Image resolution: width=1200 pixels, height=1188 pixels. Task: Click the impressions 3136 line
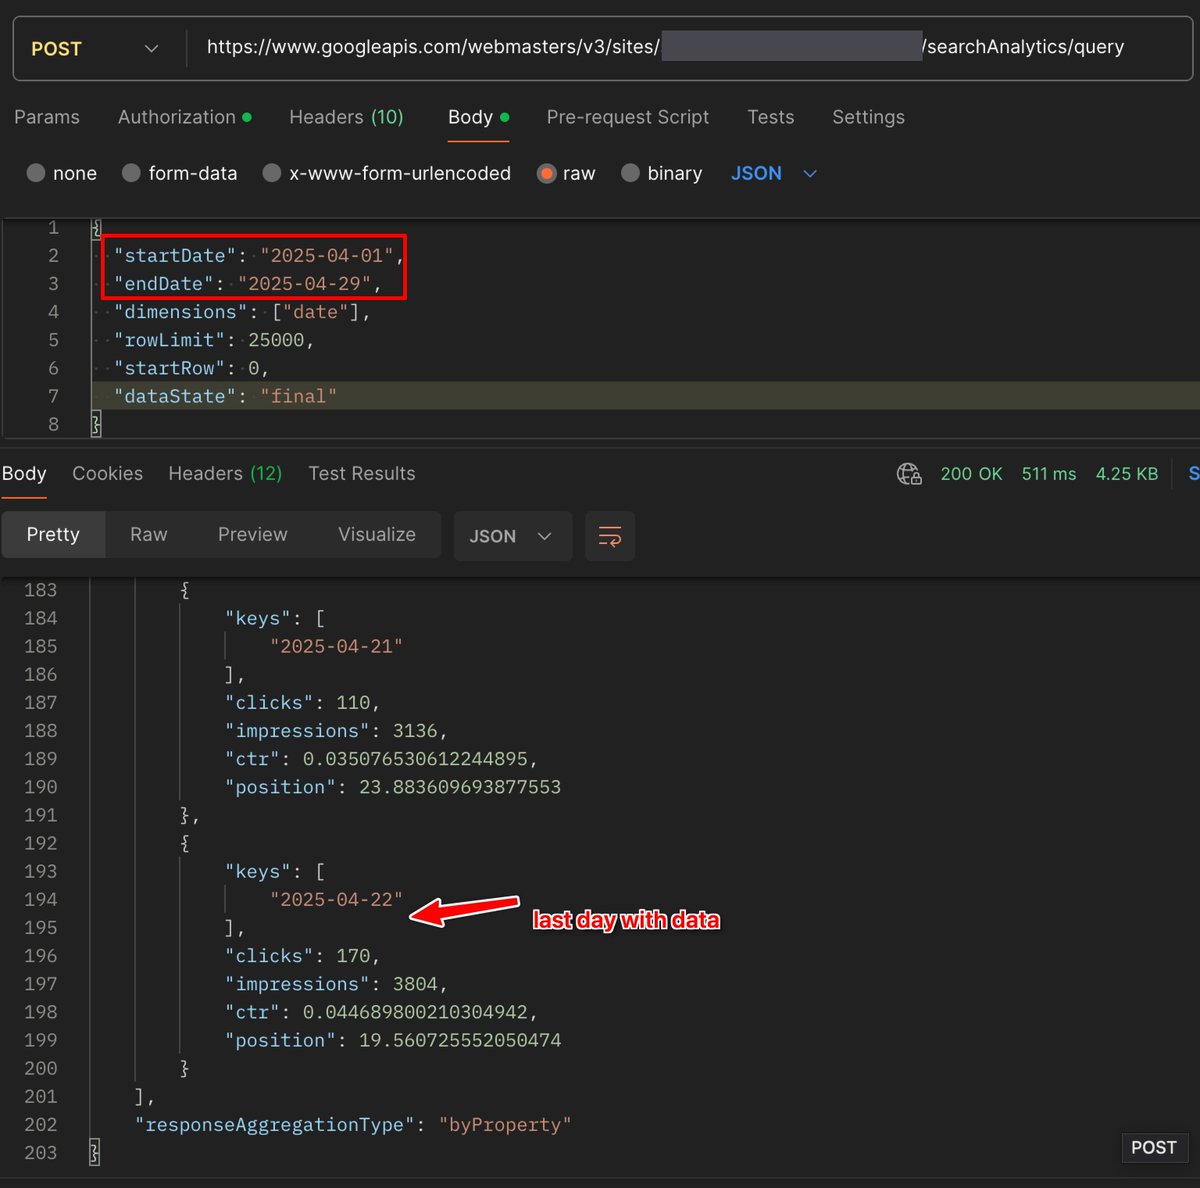(336, 730)
